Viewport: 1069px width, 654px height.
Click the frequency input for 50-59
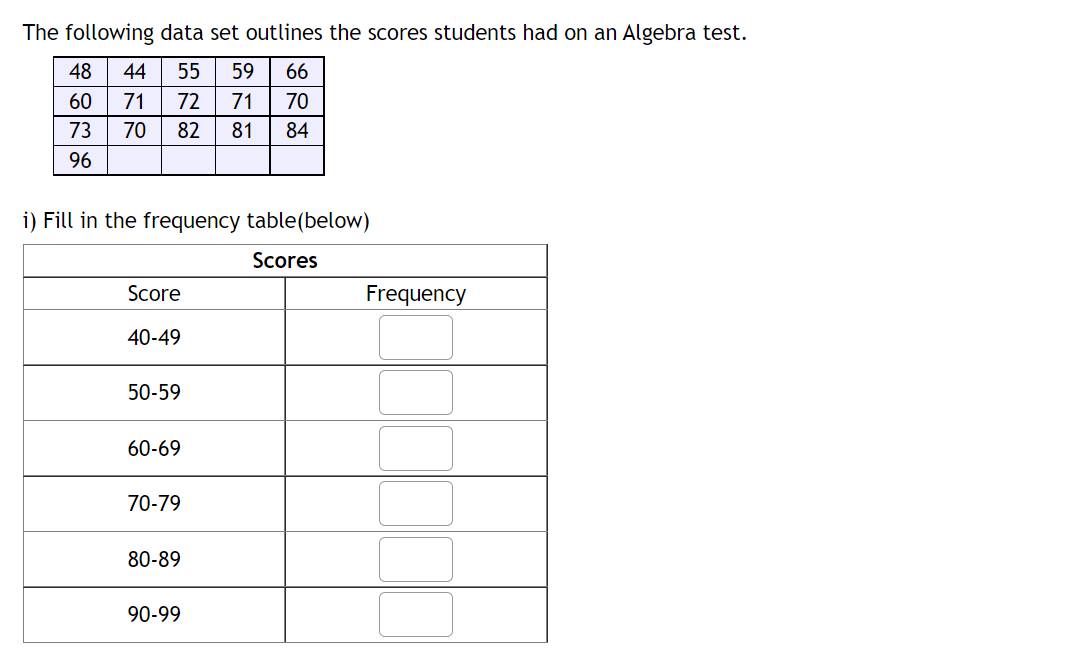(x=415, y=392)
